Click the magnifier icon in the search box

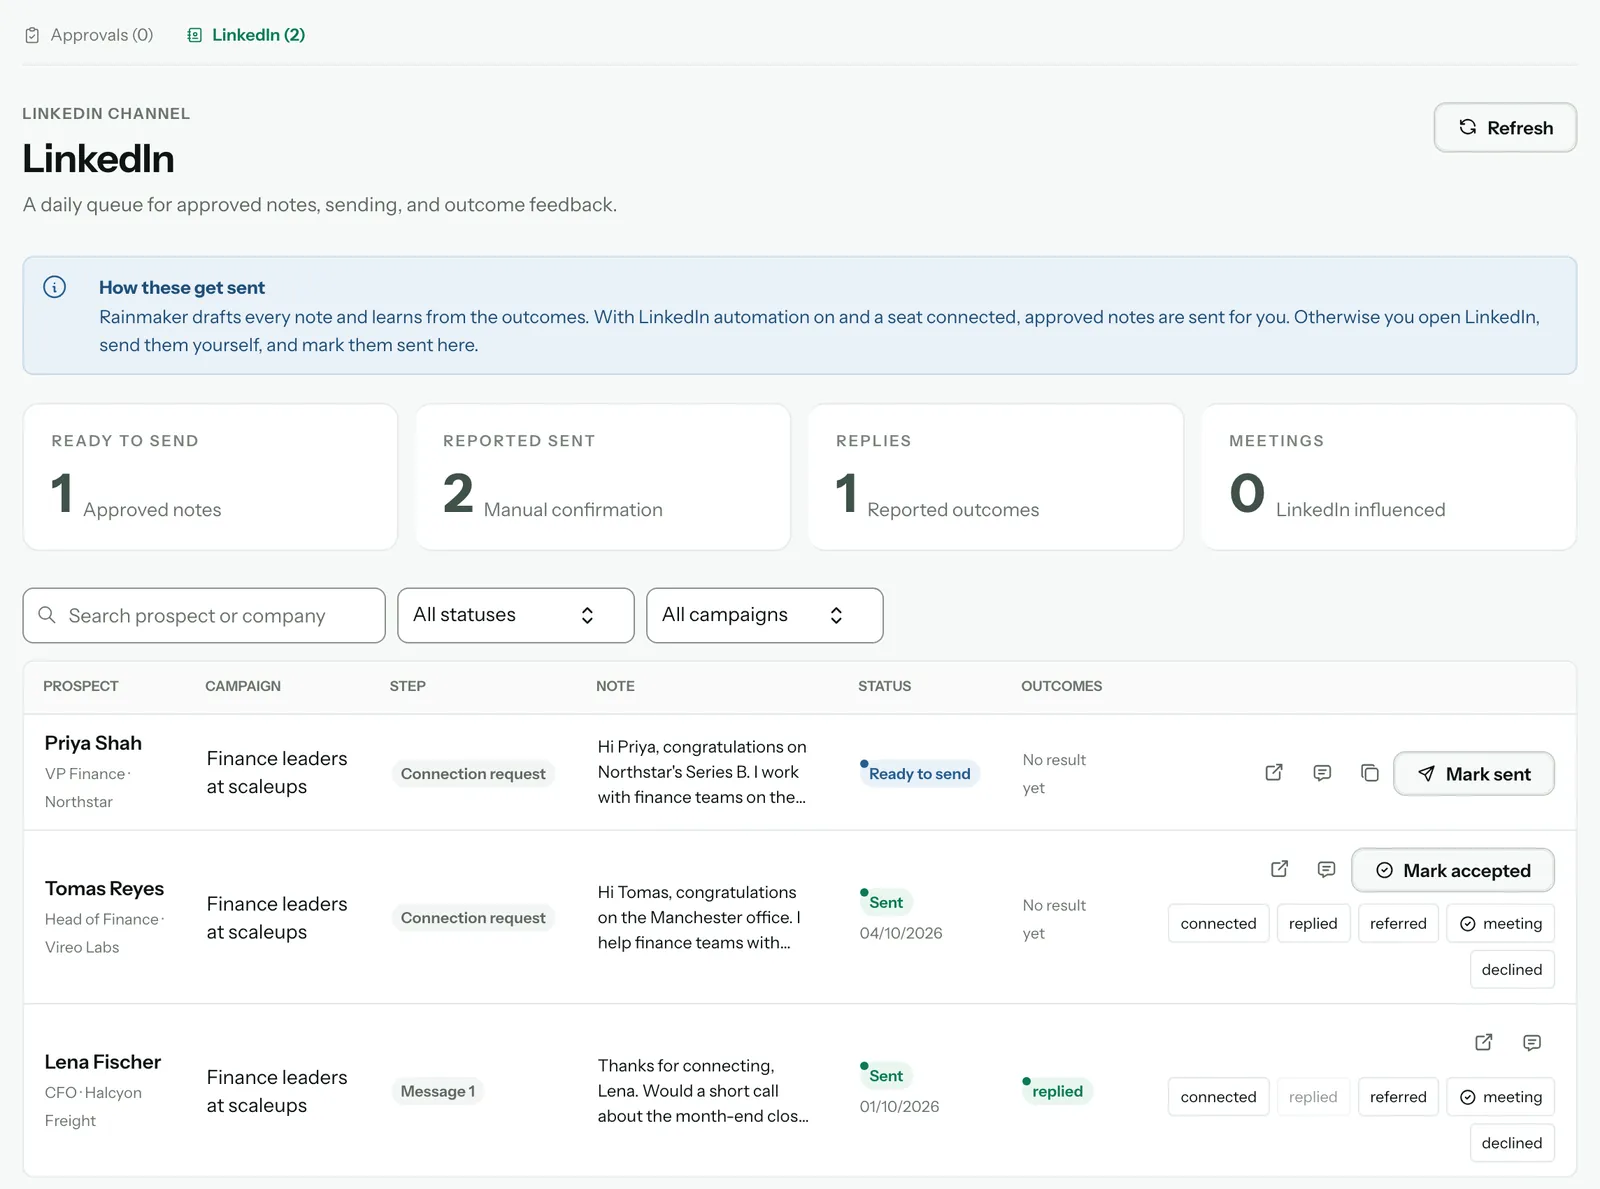pos(47,615)
